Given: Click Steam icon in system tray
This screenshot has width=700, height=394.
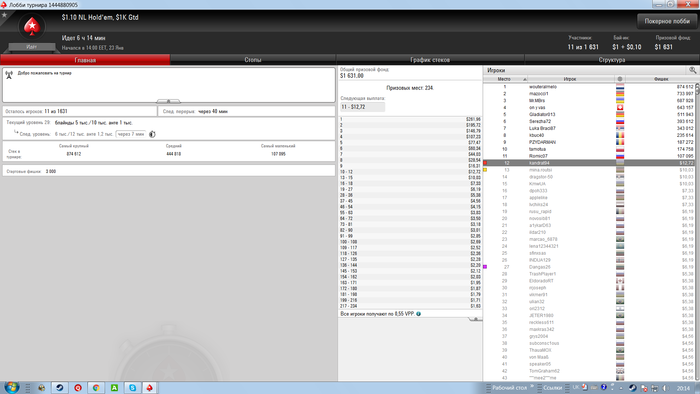Looking at the screenshot, I should [632, 388].
